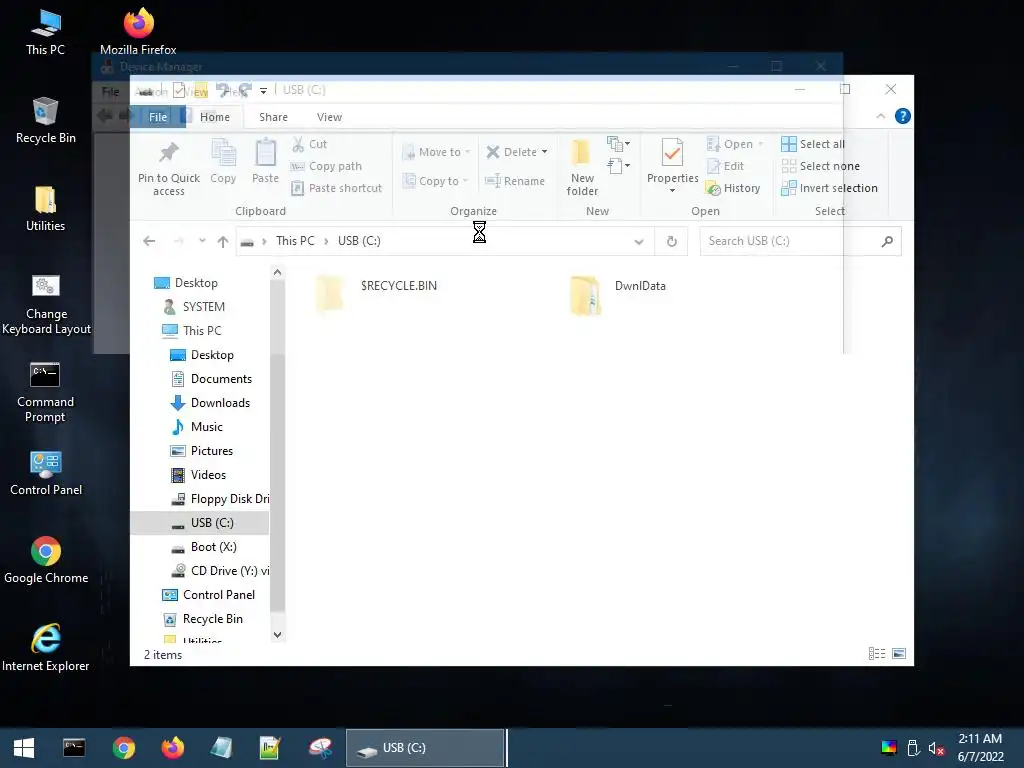Open the File tab

coord(158,117)
